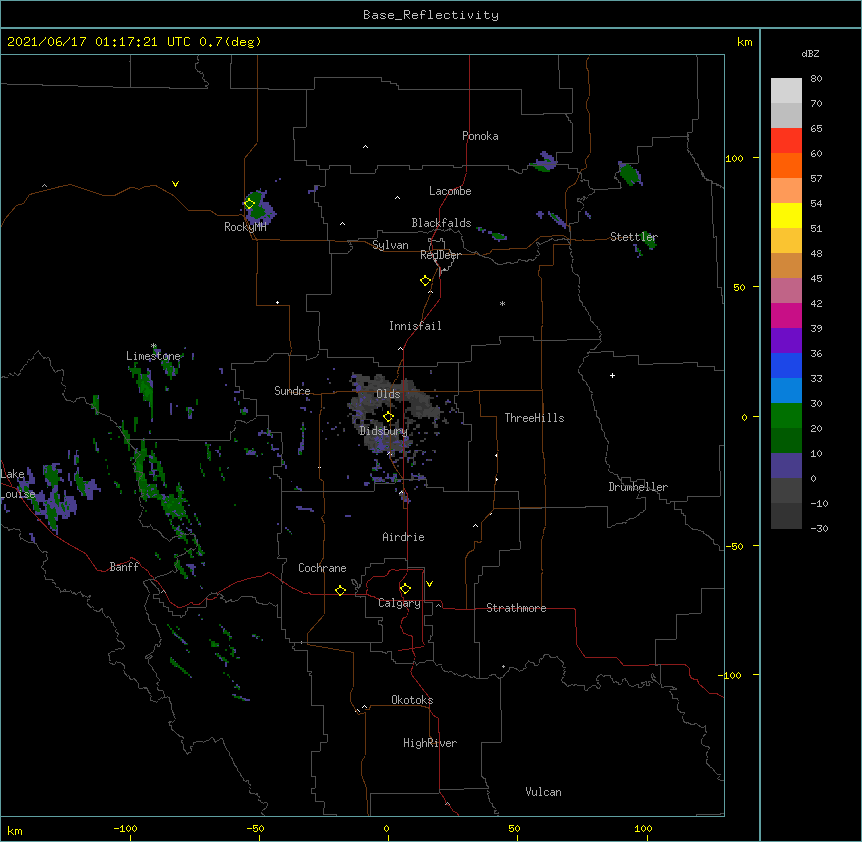Click the Lake Louise label
862x842 pixels.
pos(18,484)
